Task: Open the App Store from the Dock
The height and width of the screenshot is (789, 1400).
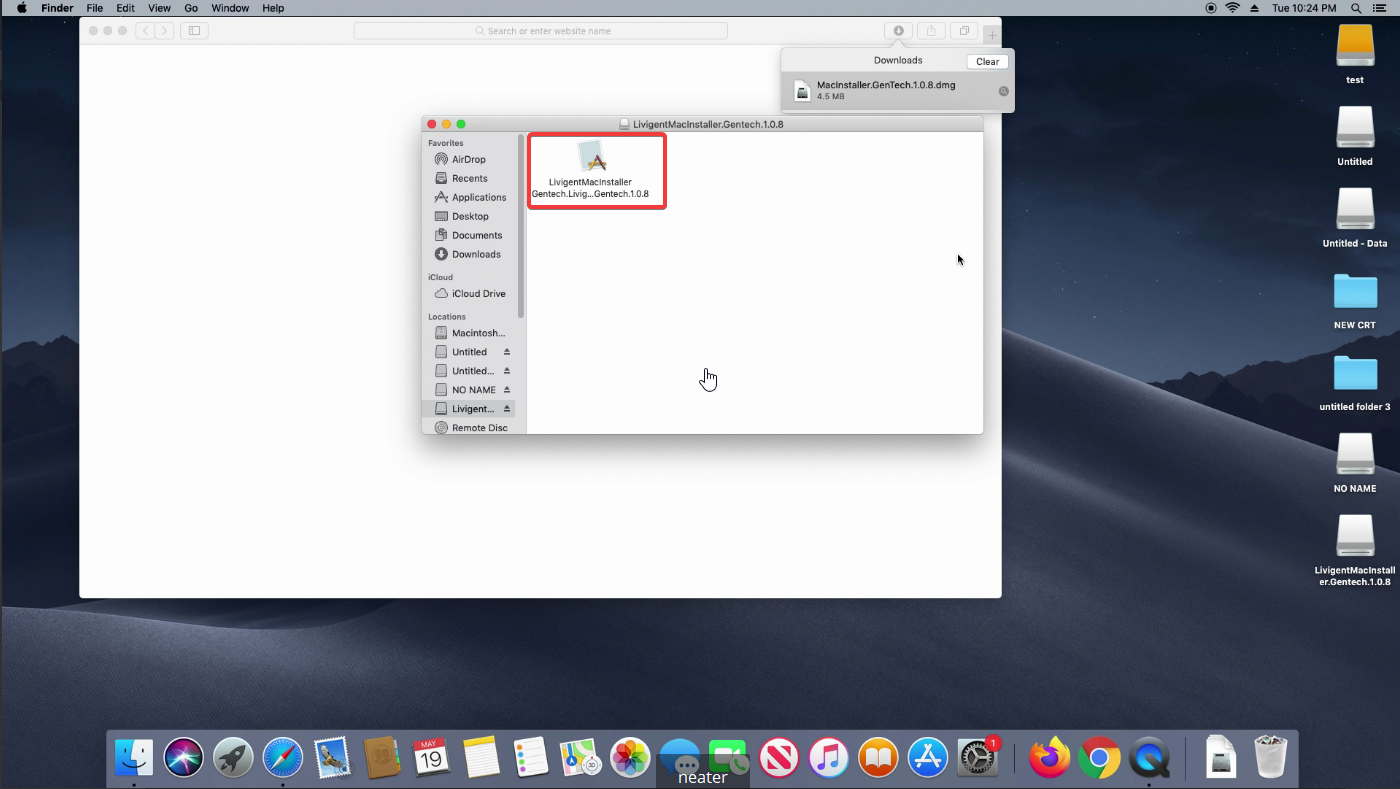Action: tap(928, 758)
